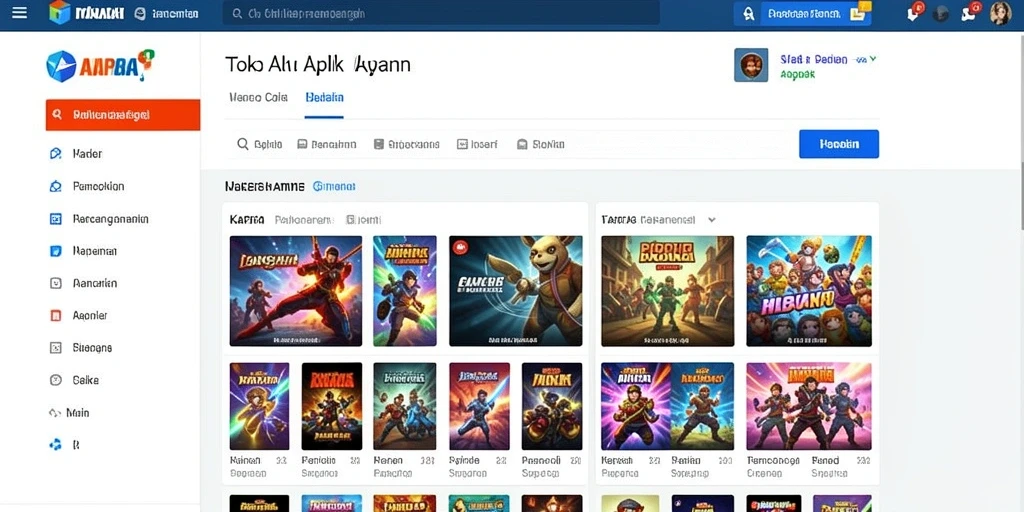Select the orange highlighted sidebar search item
1024x512 pixels.
[x=123, y=115]
